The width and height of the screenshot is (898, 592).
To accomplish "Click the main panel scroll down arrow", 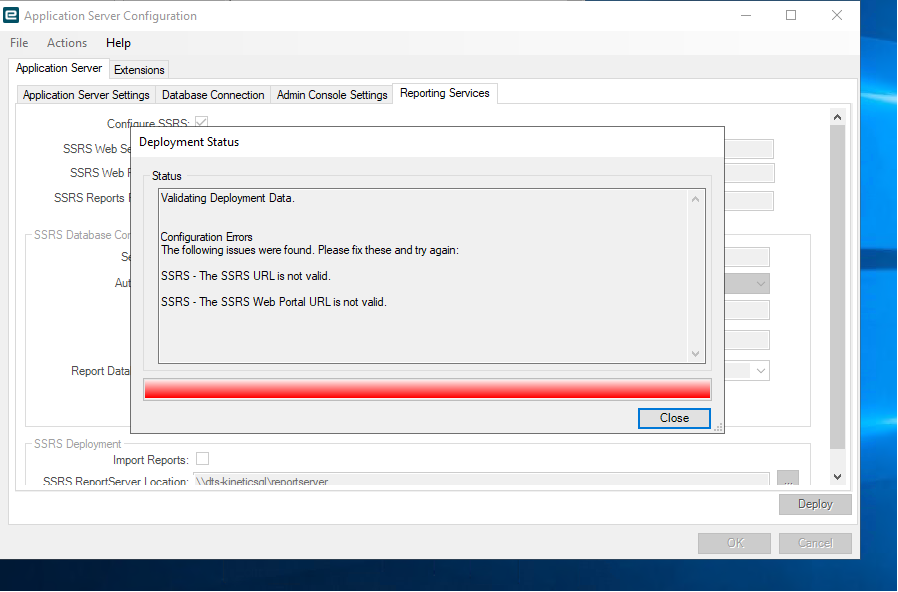I will pyautogui.click(x=837, y=476).
